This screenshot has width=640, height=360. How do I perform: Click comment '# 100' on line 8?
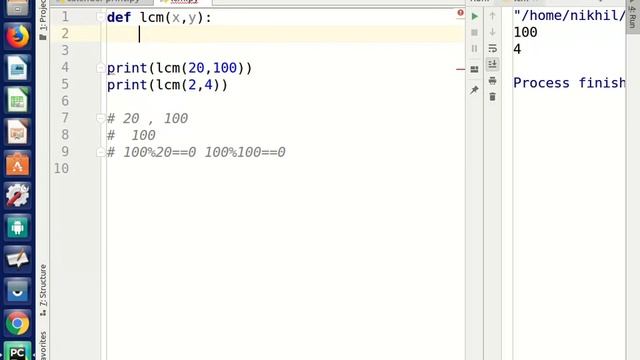pyautogui.click(x=131, y=135)
